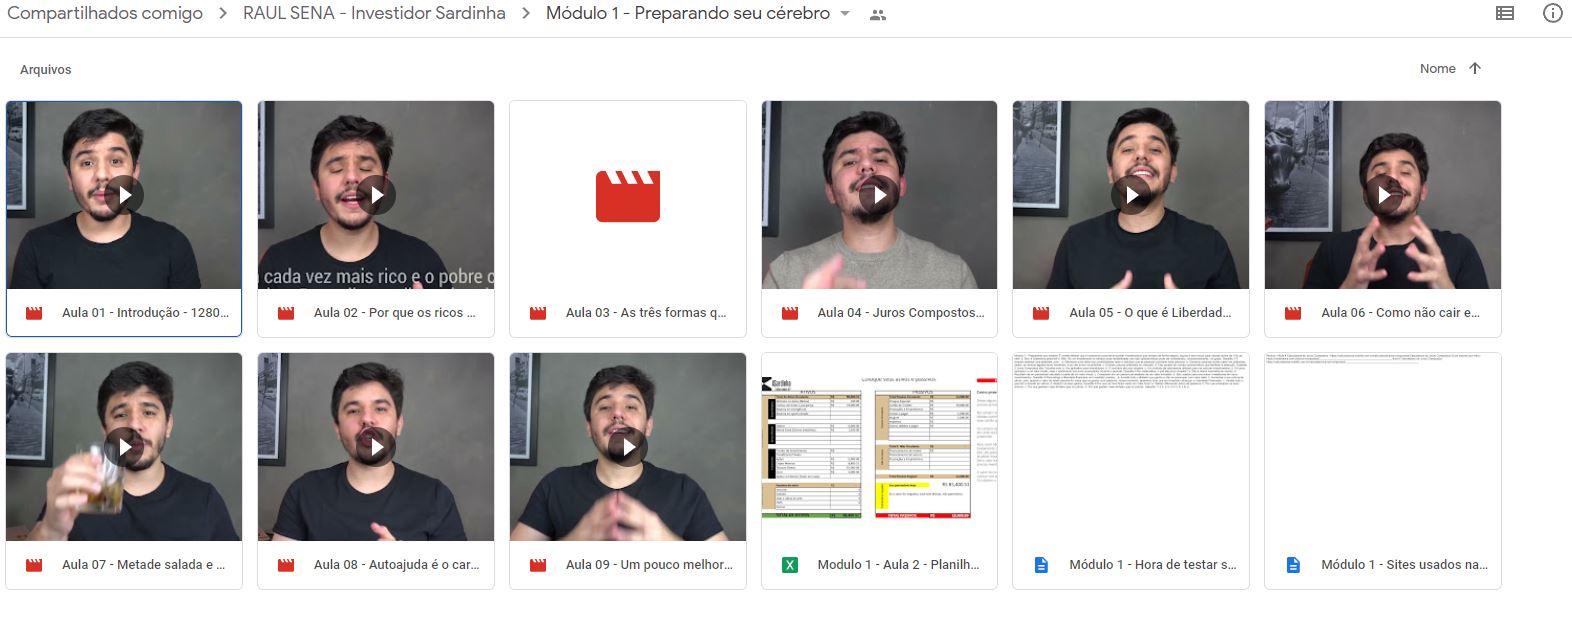The image size is (1572, 622).
Task: Click the red video icon beside Aula 01 name
Action: tap(34, 313)
